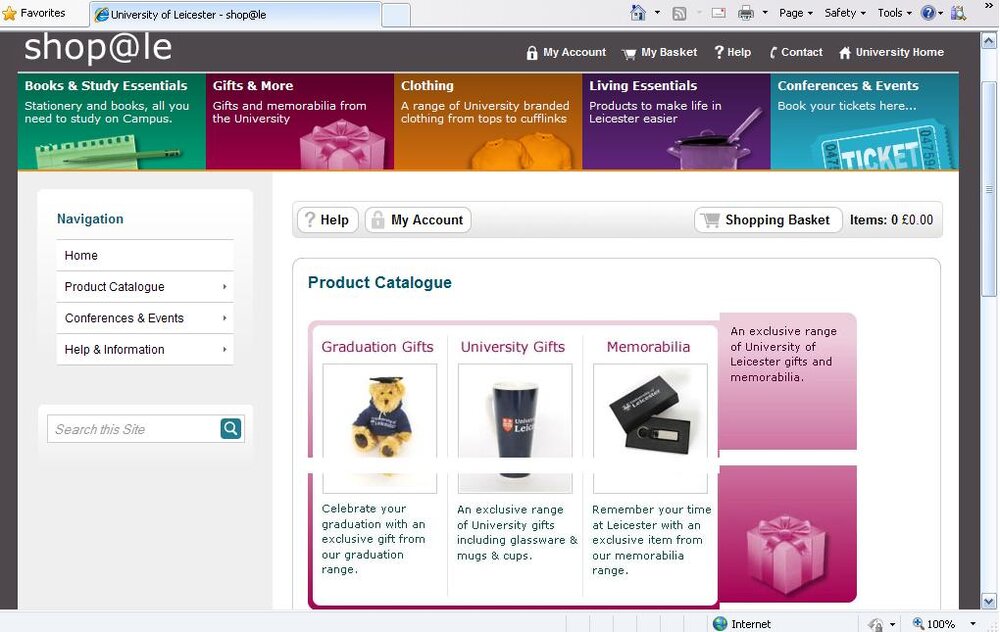The width and height of the screenshot is (1000, 632).
Task: Click the Print toolbar icon
Action: point(746,13)
